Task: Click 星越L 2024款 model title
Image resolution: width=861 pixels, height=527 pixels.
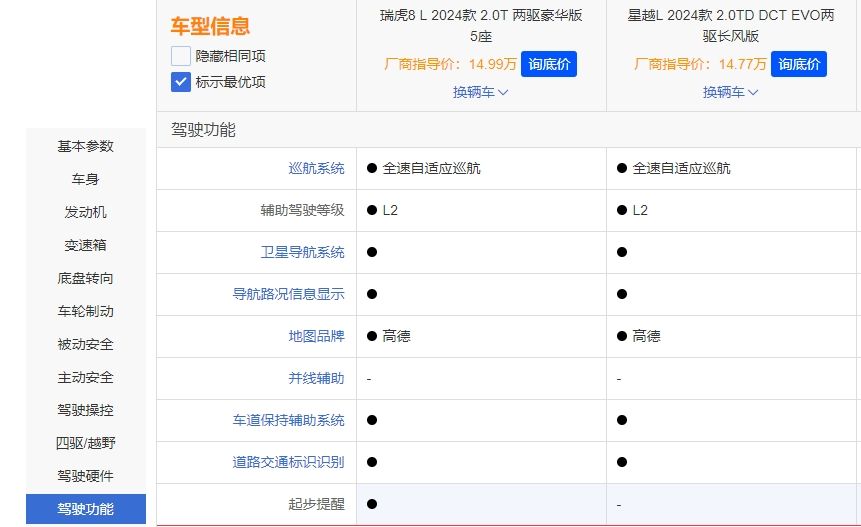Action: coord(731,25)
